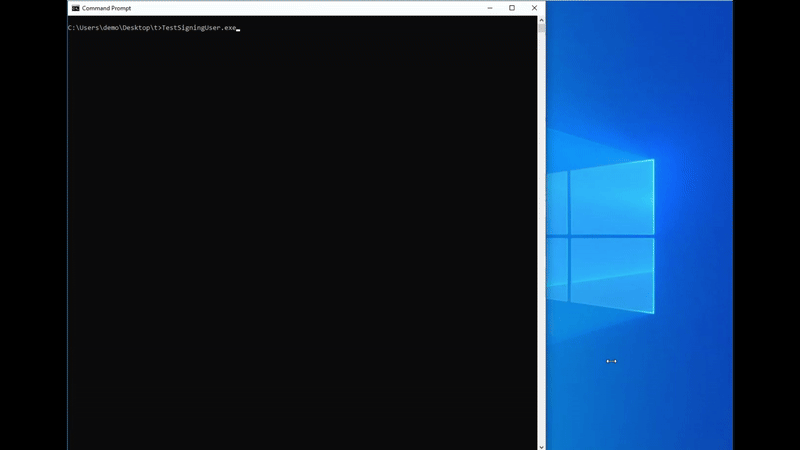Click the lower-right pane of the Windows logo

(627, 274)
